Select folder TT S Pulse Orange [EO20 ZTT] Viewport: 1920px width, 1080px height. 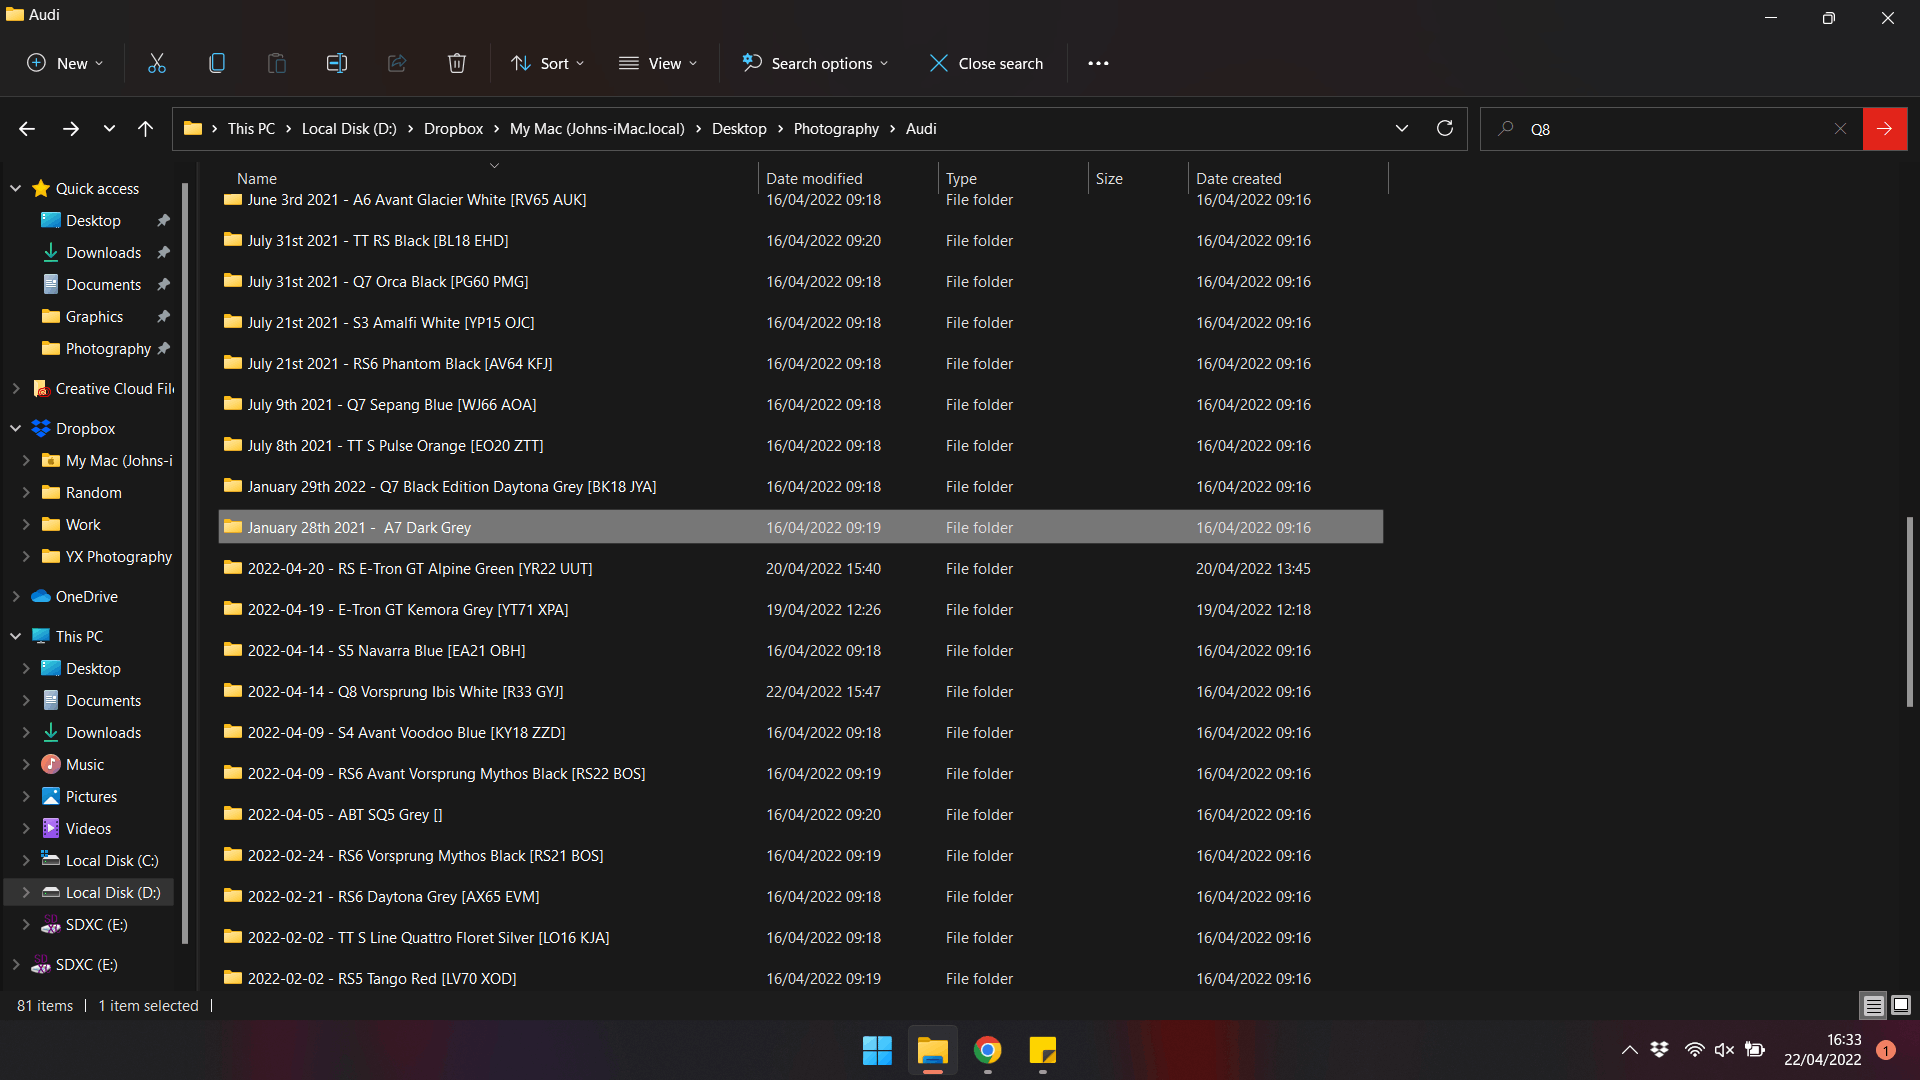[800, 445]
